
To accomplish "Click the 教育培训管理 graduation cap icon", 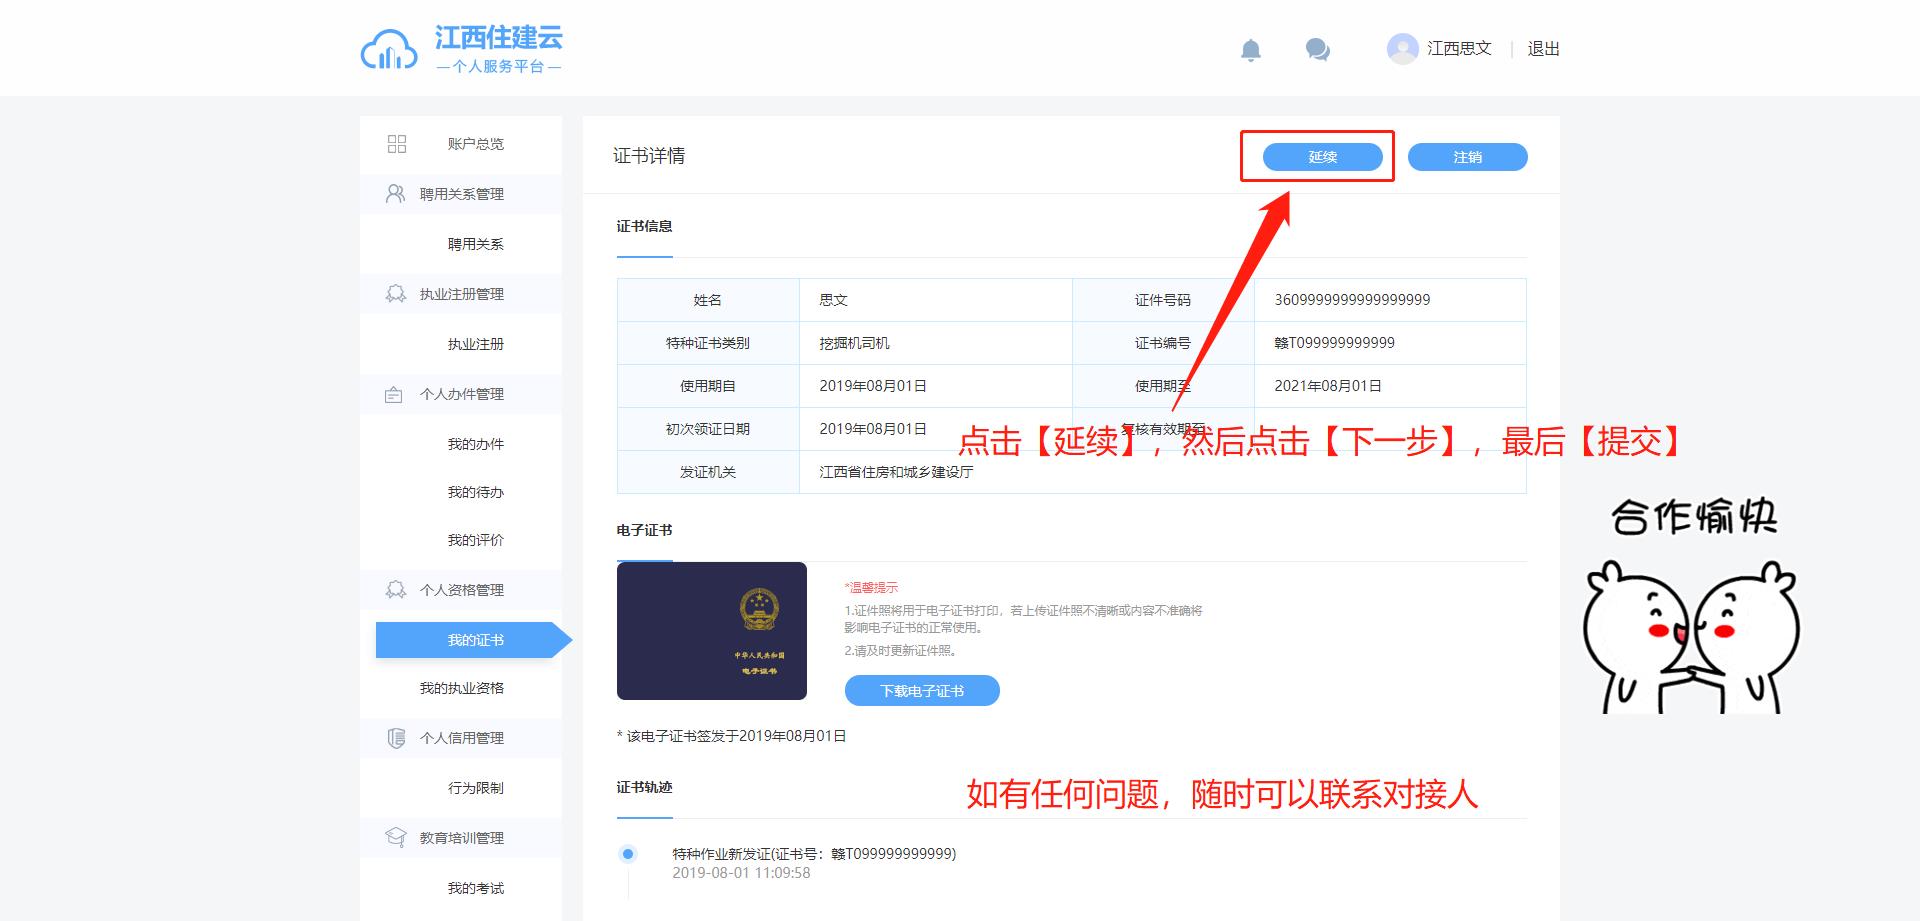I will (x=396, y=838).
